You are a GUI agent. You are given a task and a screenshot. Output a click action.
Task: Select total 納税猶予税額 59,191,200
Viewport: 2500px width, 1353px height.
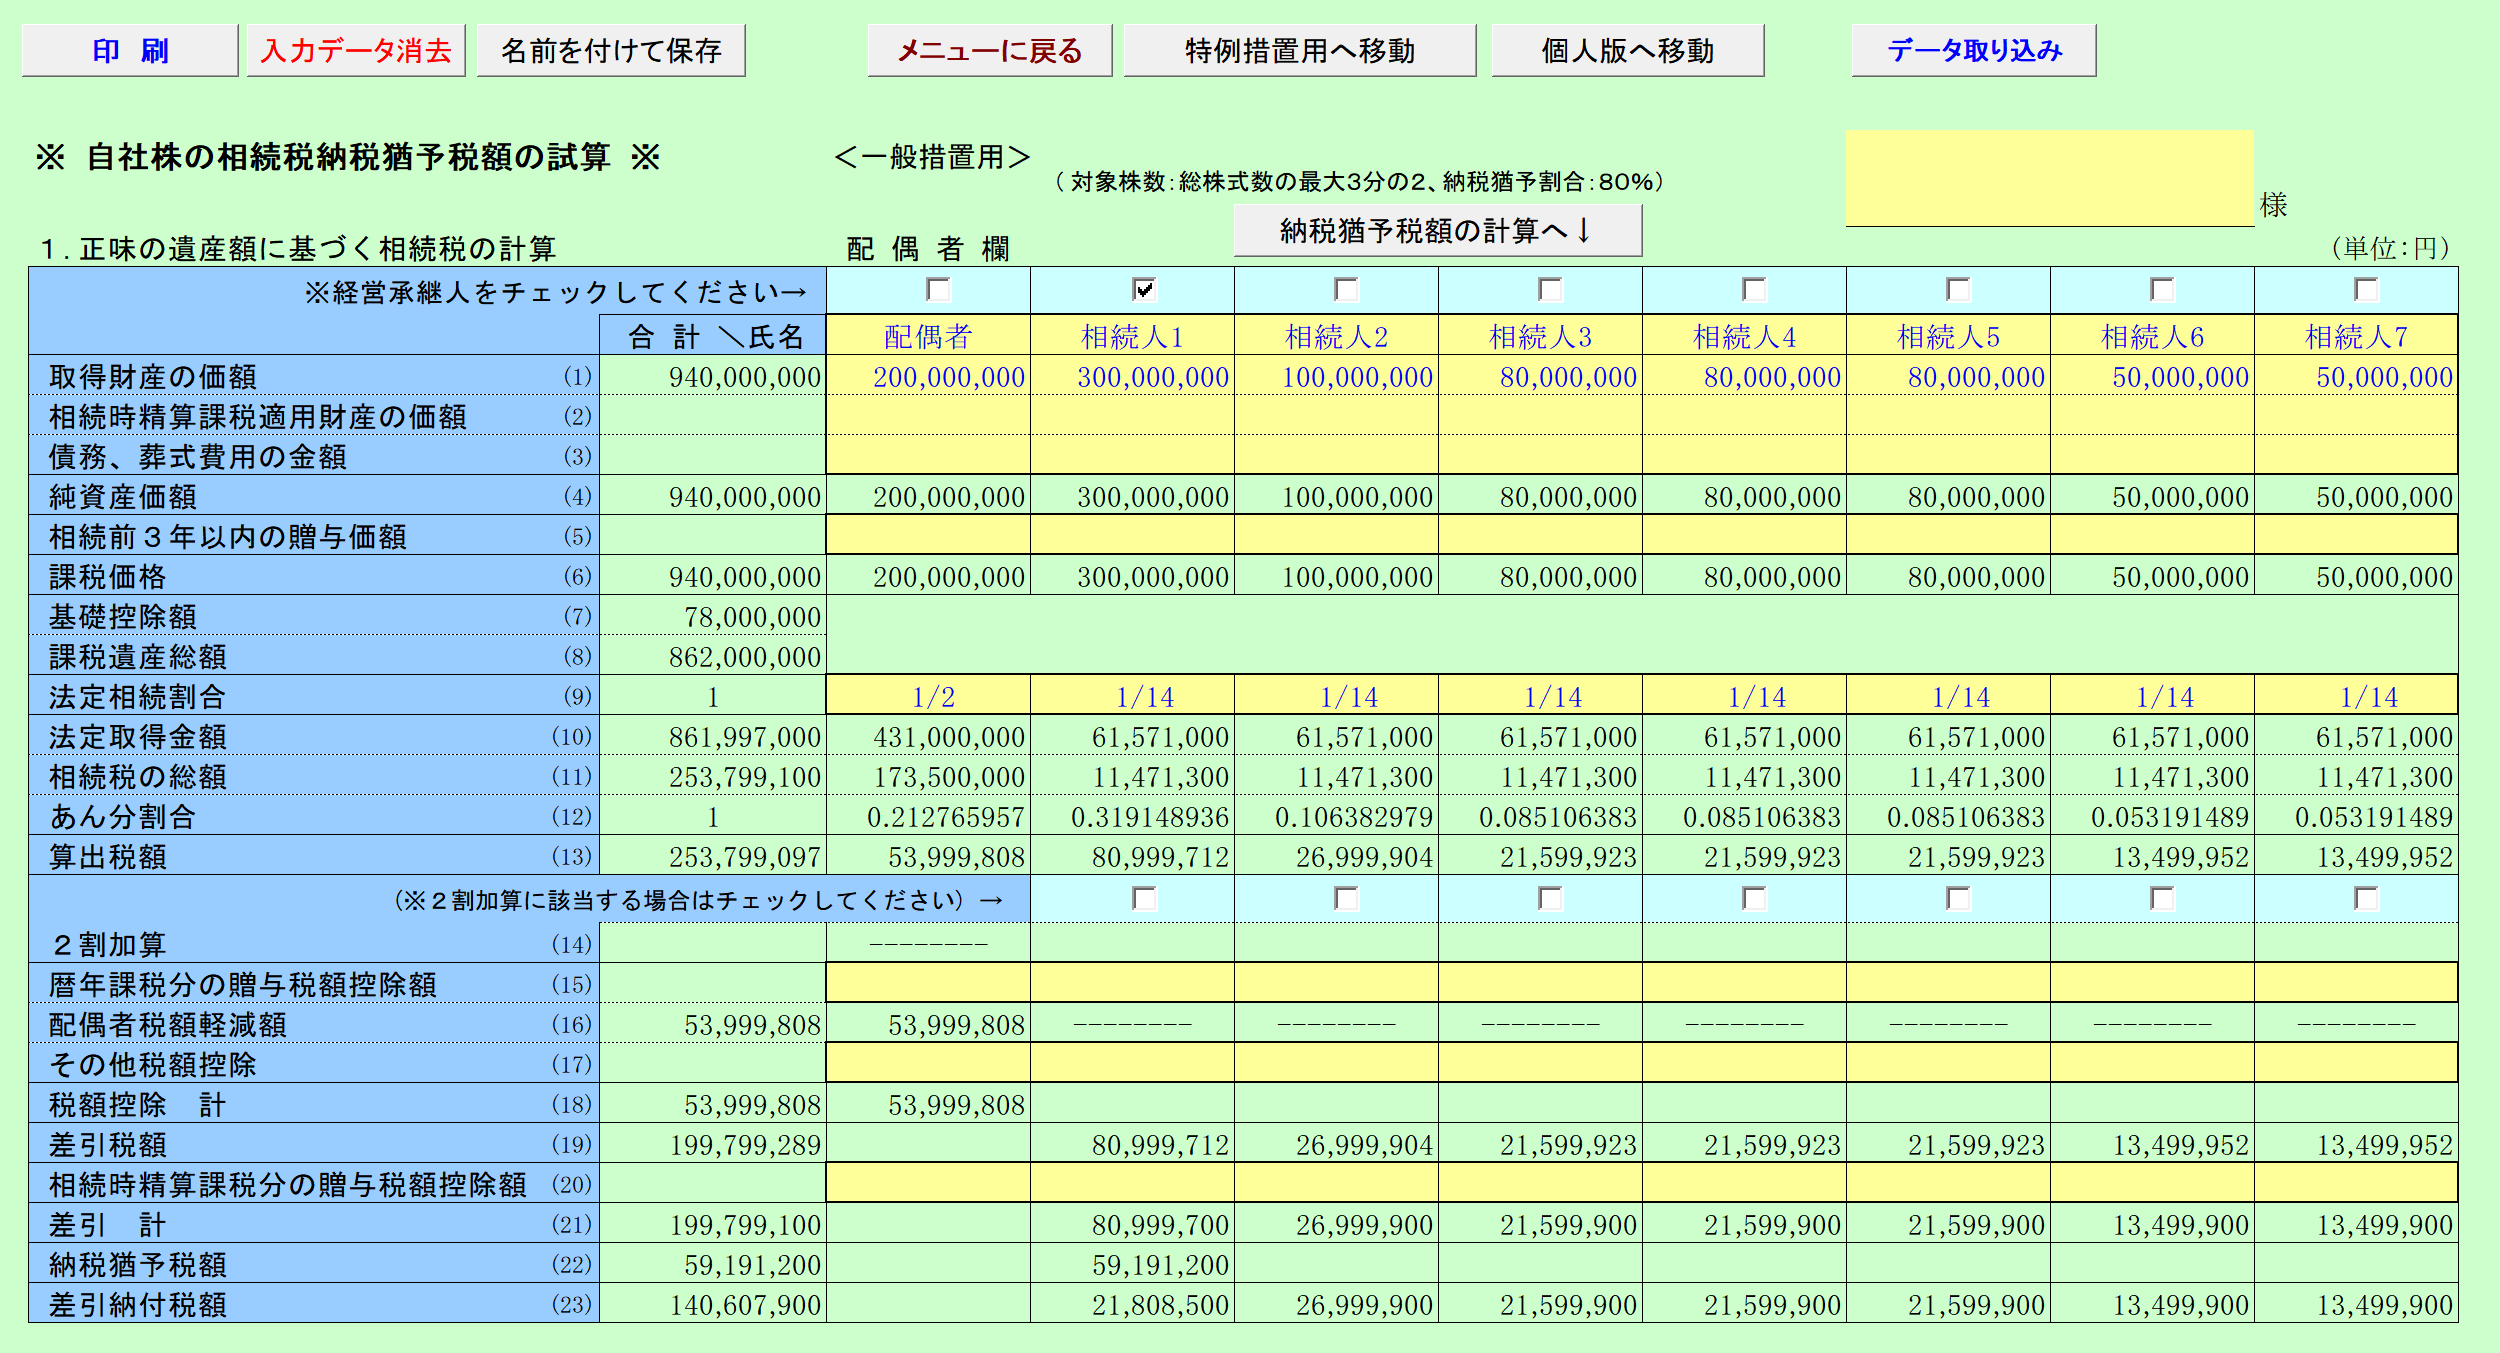713,1264
